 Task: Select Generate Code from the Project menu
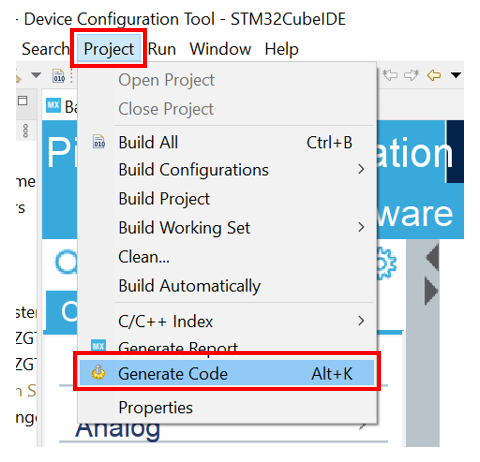click(227, 373)
